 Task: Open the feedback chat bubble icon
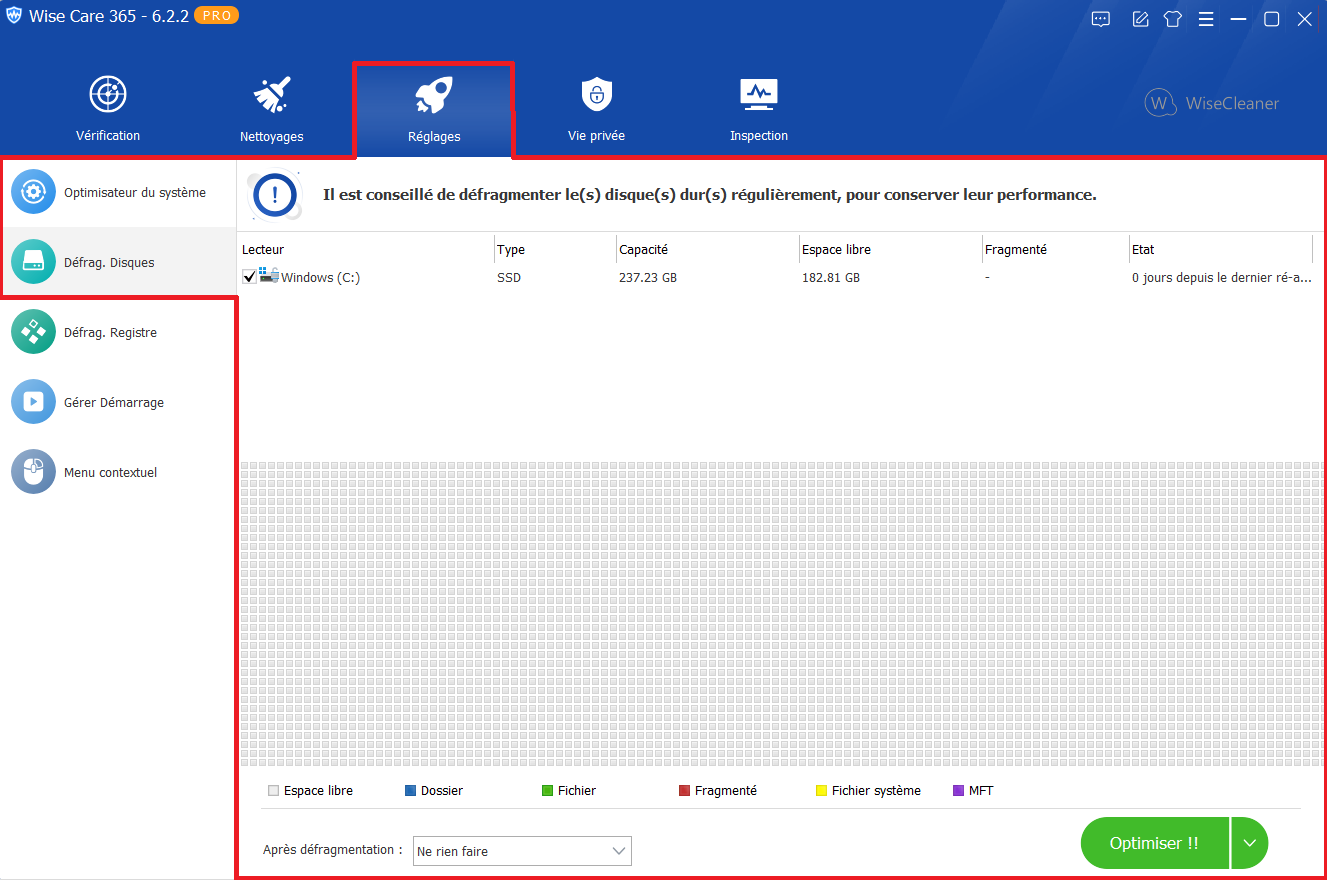[x=1101, y=19]
